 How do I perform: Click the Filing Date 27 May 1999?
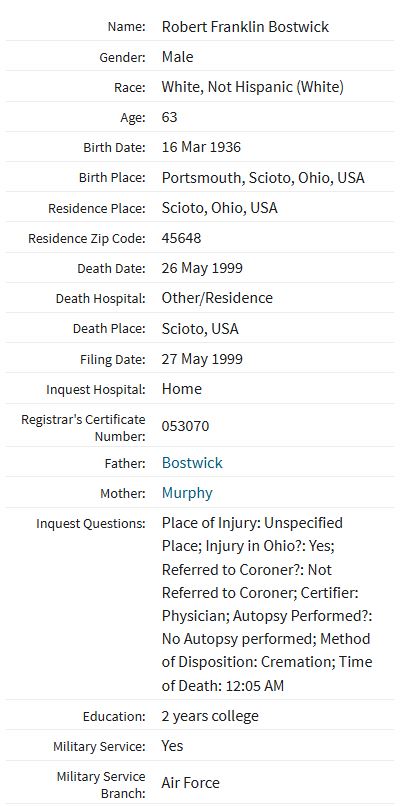[x=202, y=359]
